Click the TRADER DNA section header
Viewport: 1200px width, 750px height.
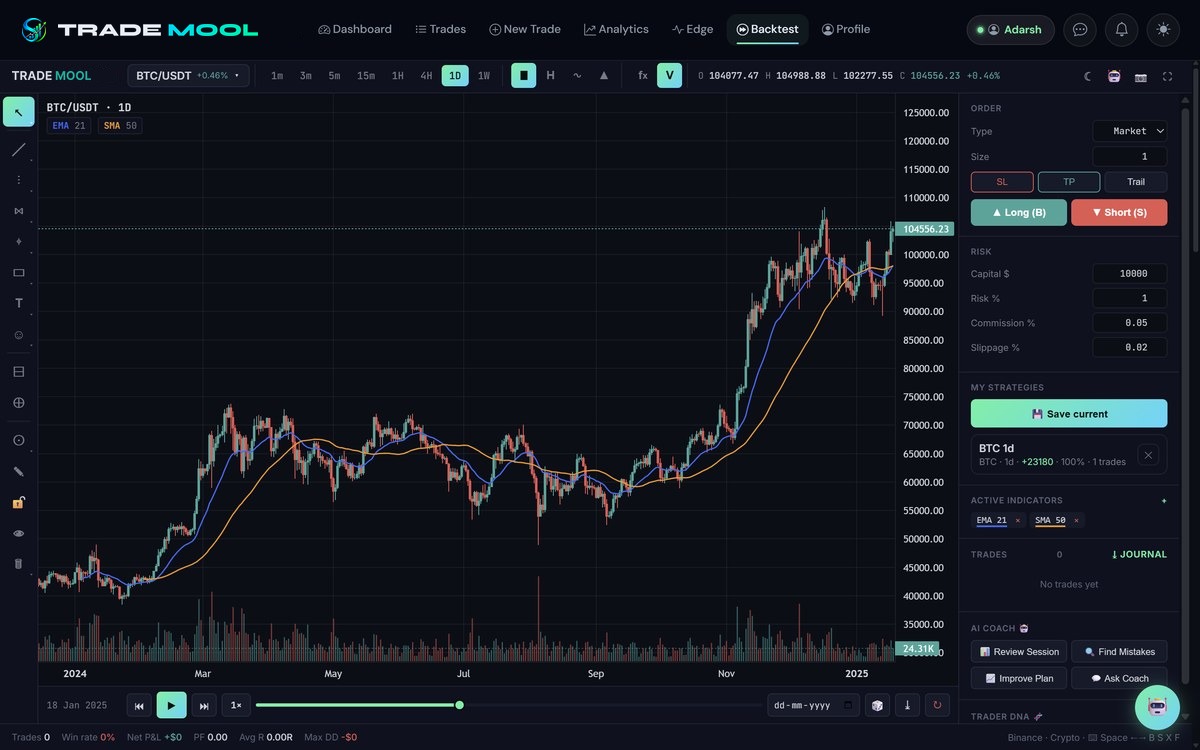pyautogui.click(x=1007, y=716)
